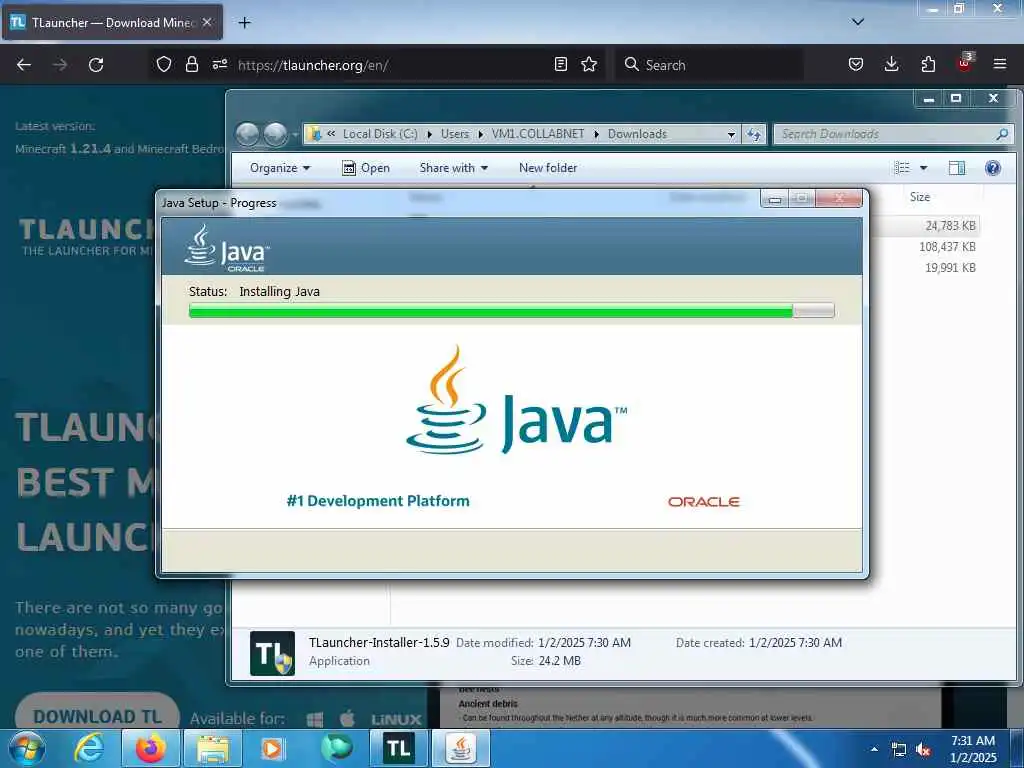Open the Windows Start menu
The width and height of the screenshot is (1024, 768).
(x=26, y=748)
